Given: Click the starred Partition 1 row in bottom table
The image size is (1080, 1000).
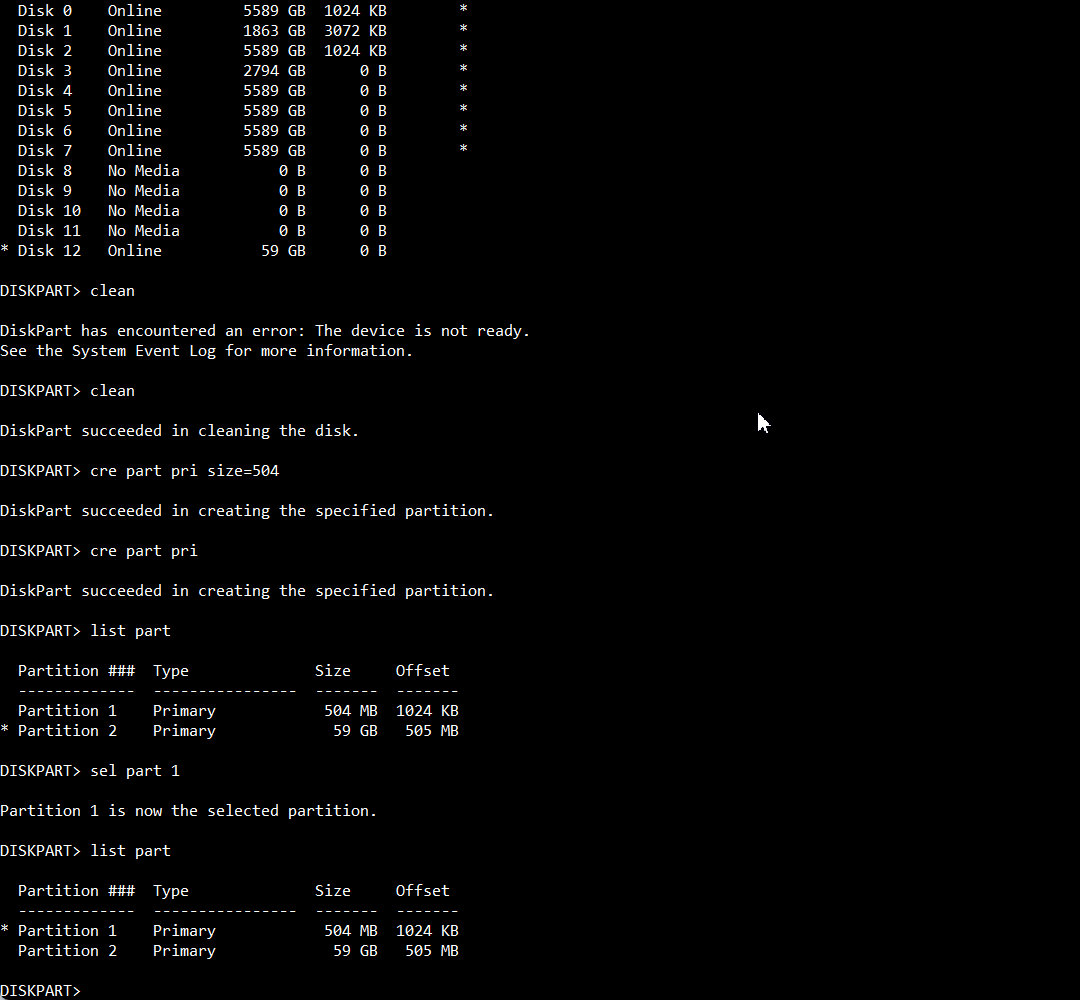Looking at the screenshot, I should click(x=229, y=930).
